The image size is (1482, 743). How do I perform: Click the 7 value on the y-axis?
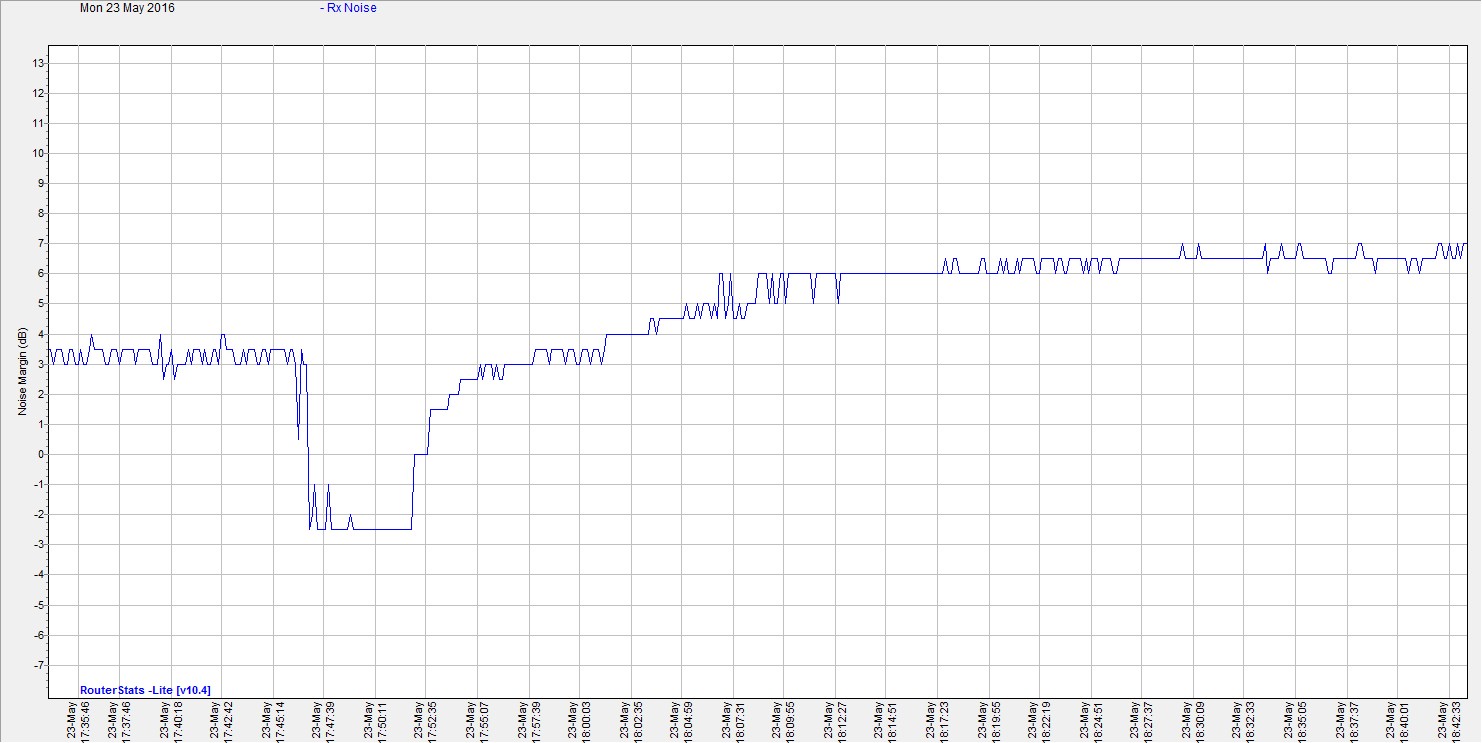40,243
